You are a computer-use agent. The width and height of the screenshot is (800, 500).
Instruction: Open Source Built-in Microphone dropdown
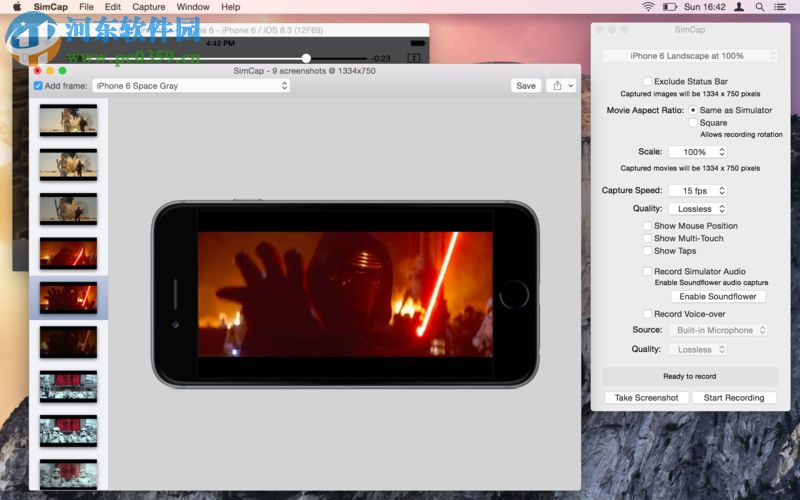[x=718, y=330]
